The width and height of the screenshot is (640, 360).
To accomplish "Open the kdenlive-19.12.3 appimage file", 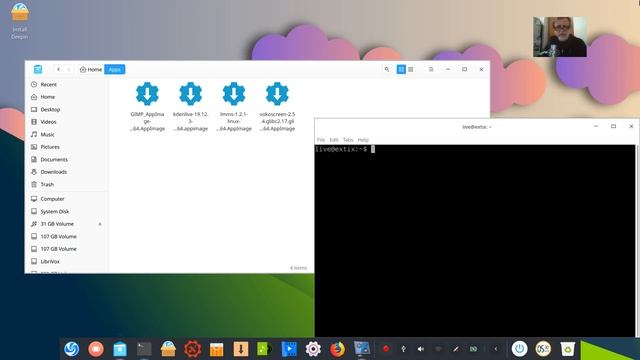I will point(191,106).
